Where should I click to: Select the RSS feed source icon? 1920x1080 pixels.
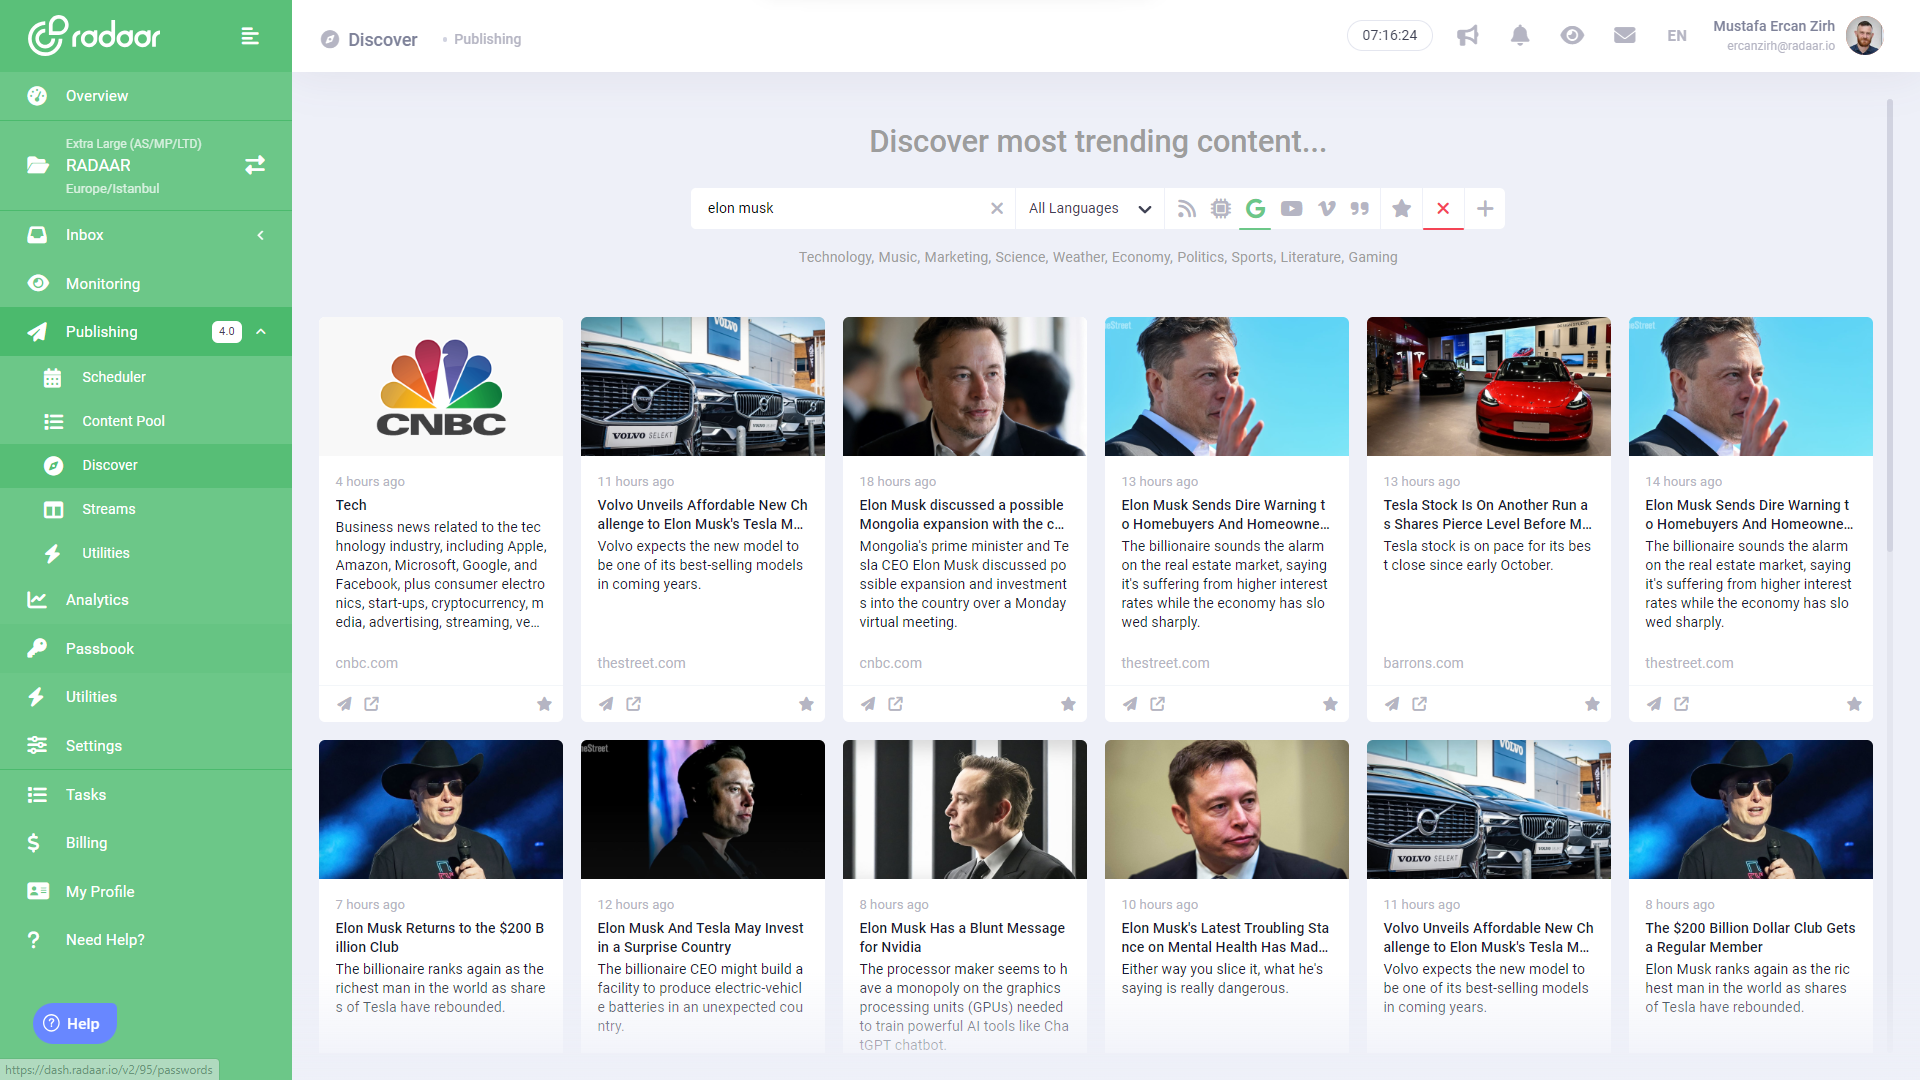[1186, 209]
